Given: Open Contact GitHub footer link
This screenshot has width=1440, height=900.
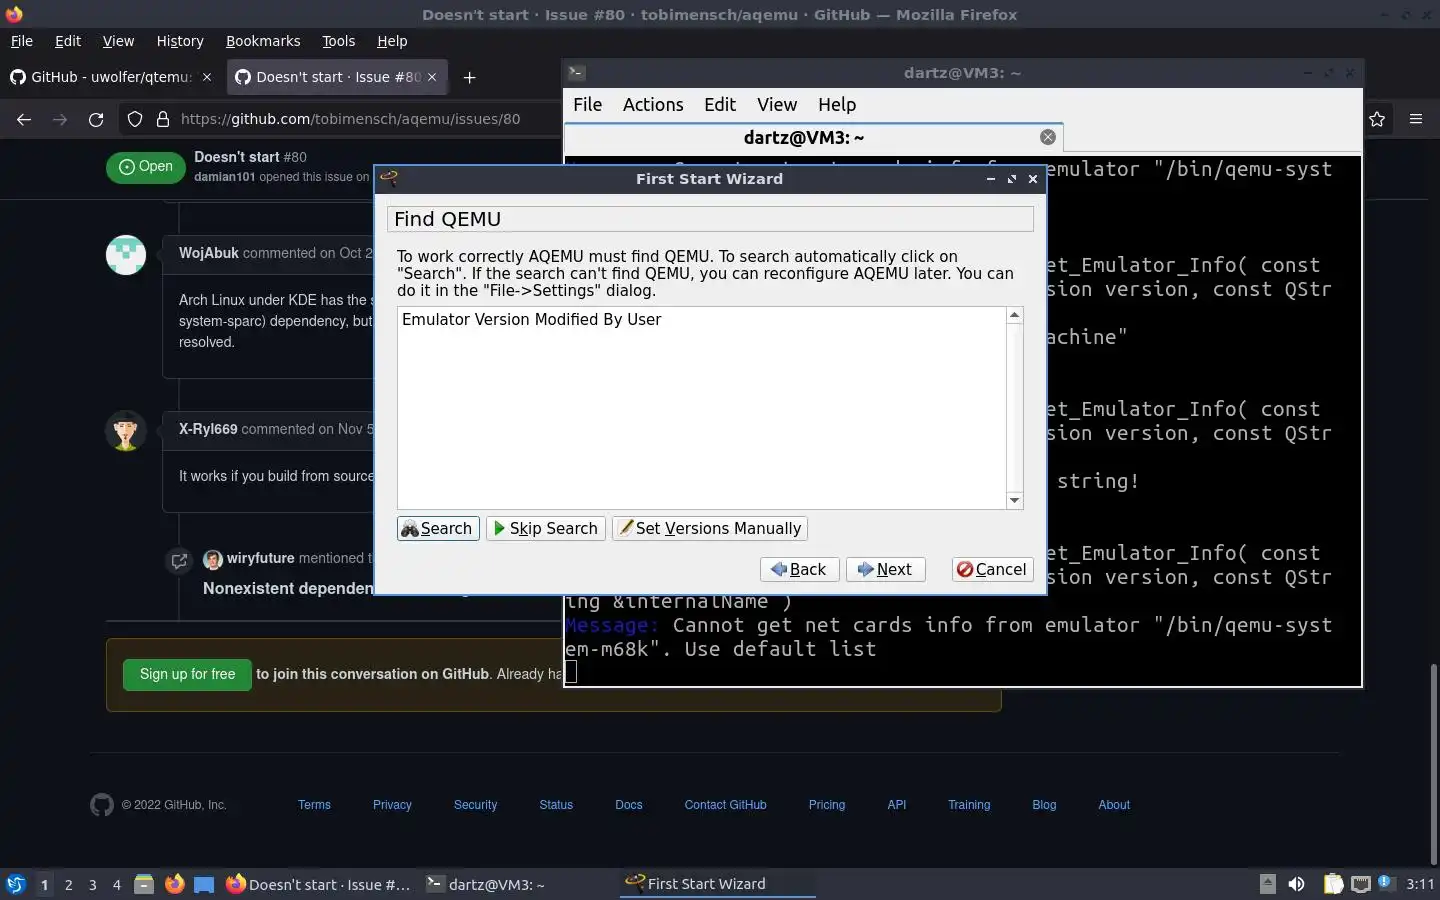Looking at the screenshot, I should point(725,805).
